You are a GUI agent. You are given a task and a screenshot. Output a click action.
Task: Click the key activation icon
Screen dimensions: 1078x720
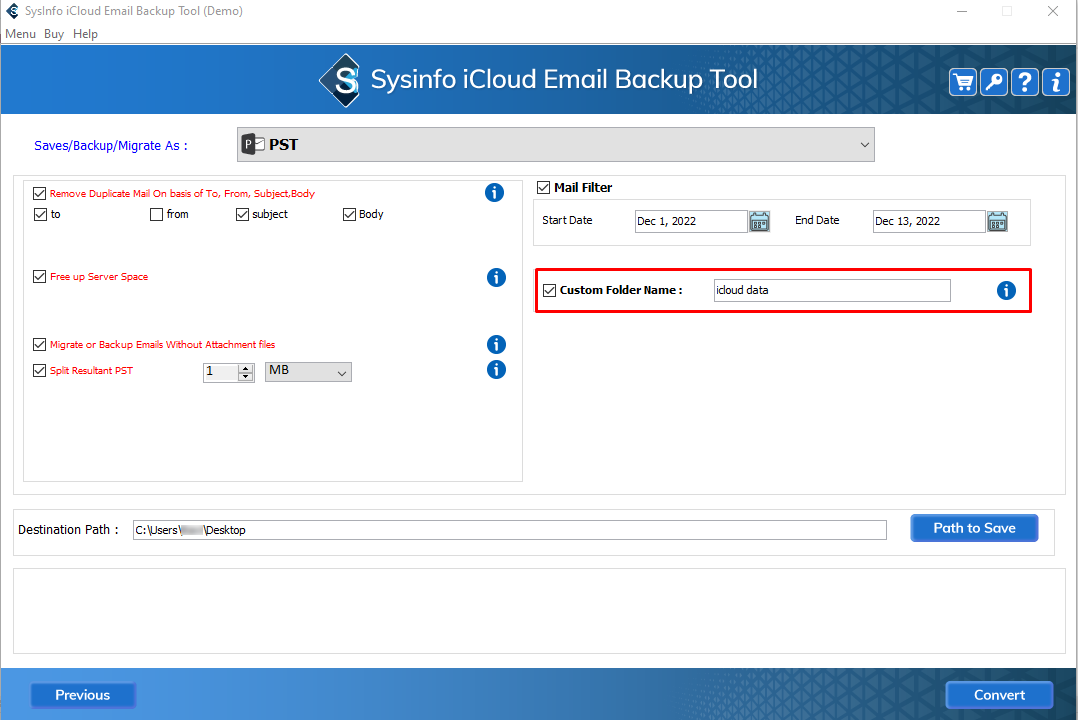[994, 82]
